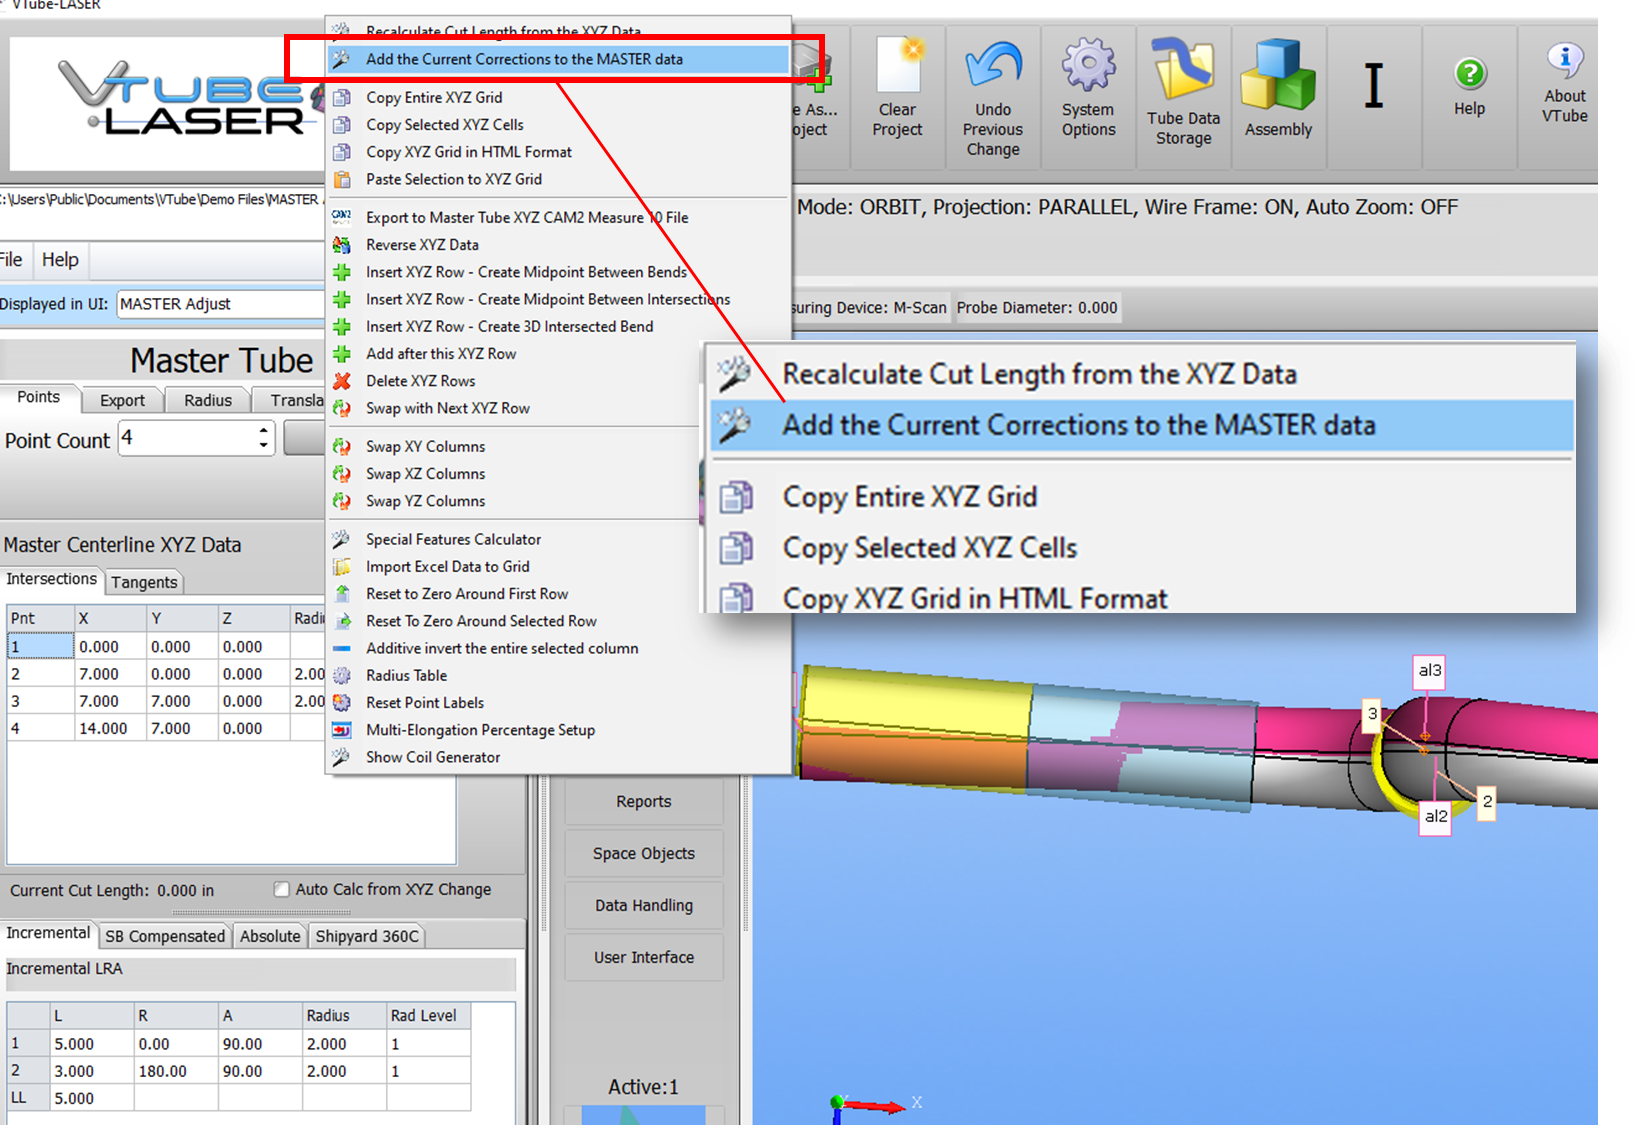Open the Clear Project toolbar icon
The width and height of the screenshot is (1641, 1125).
pos(897,66)
